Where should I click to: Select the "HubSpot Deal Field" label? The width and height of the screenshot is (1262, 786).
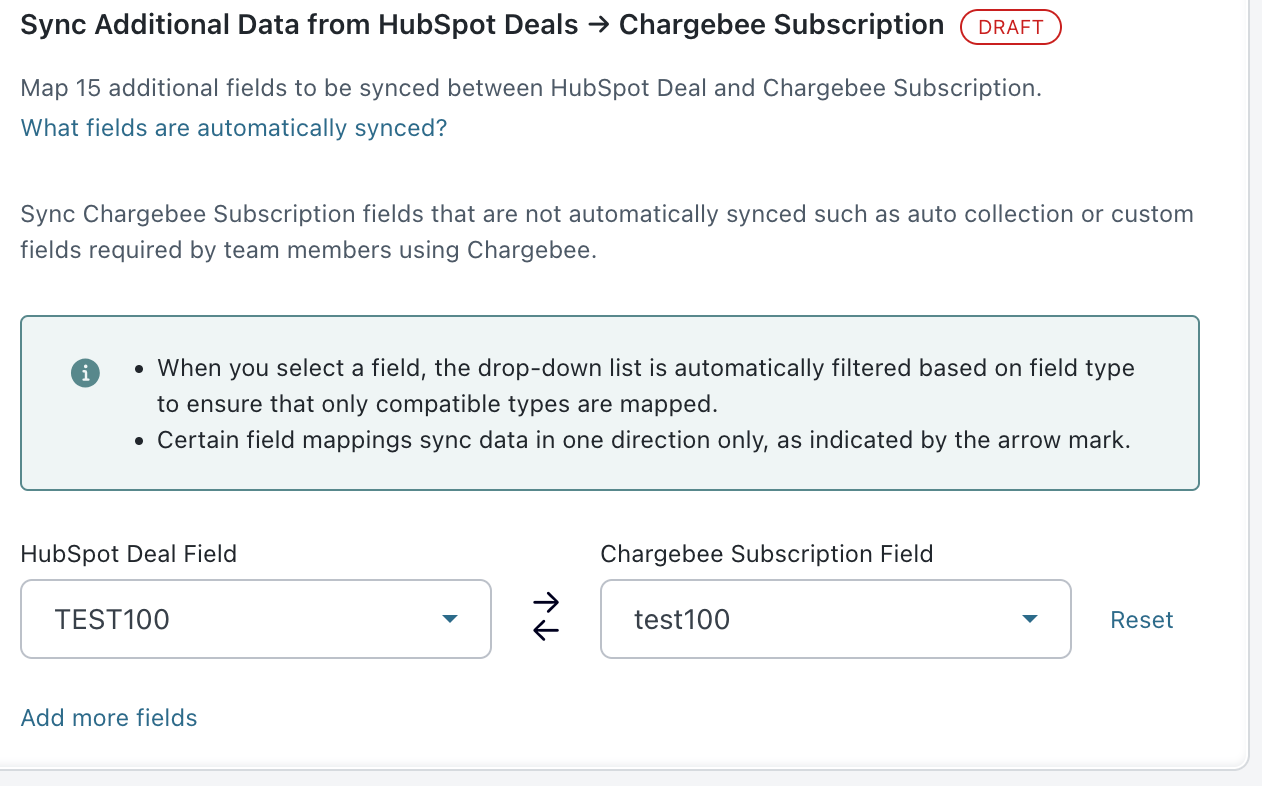click(129, 554)
